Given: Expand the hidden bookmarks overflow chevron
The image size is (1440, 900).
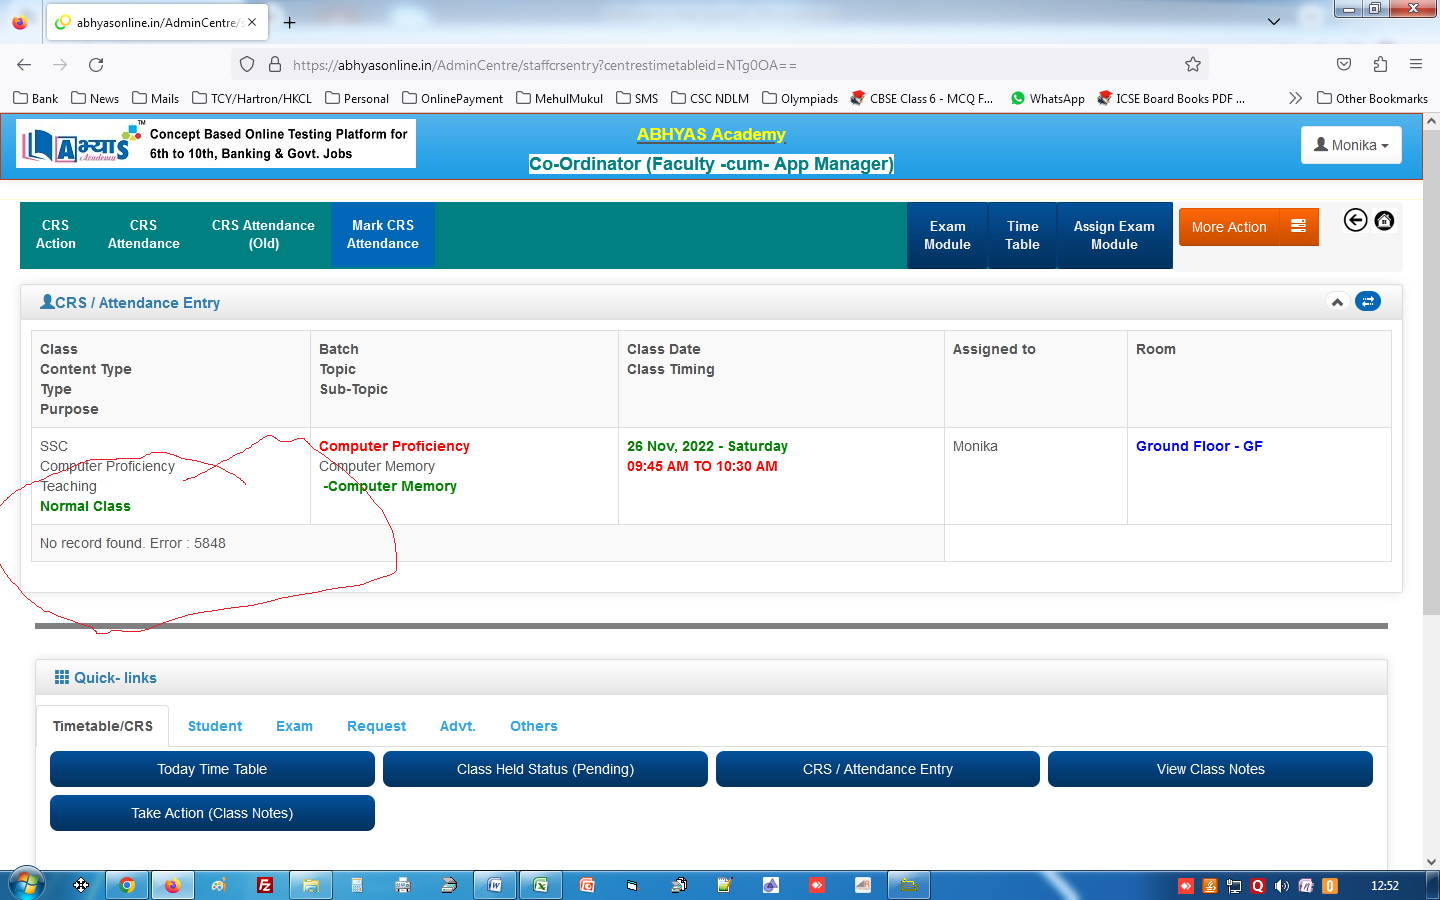Looking at the screenshot, I should point(1295,98).
